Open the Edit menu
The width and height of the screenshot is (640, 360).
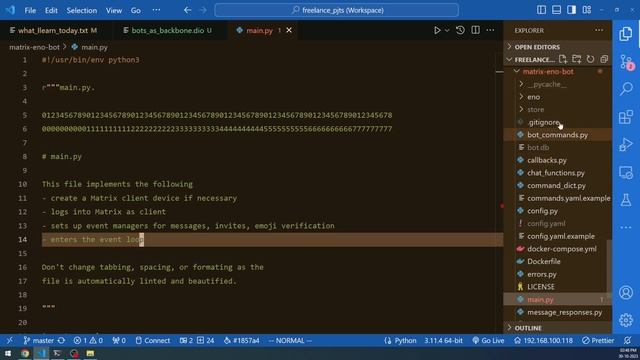(51, 10)
